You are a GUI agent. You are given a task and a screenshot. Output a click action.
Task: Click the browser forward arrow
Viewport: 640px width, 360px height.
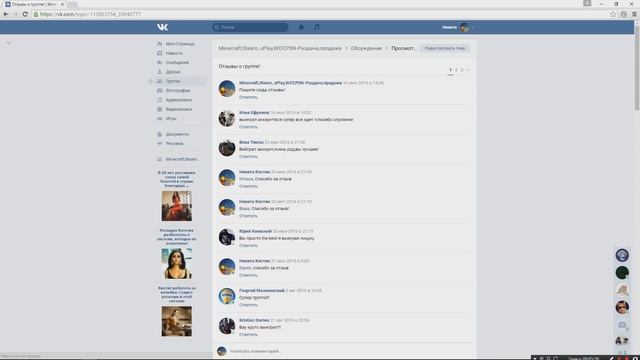coord(15,14)
